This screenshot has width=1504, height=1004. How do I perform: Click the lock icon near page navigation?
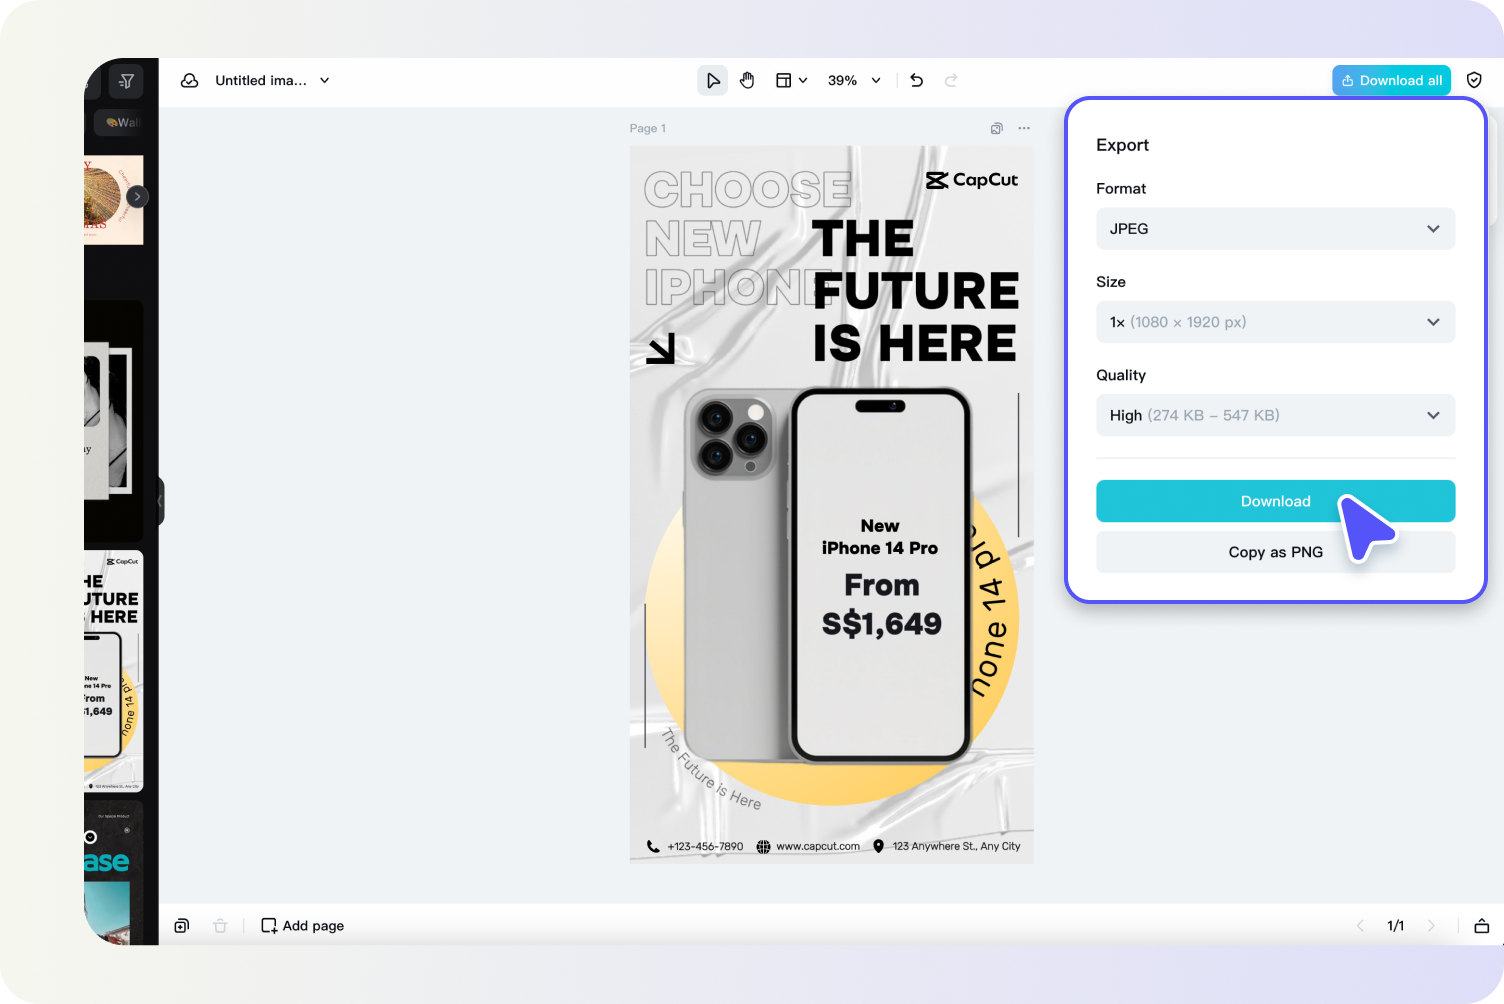(1481, 926)
